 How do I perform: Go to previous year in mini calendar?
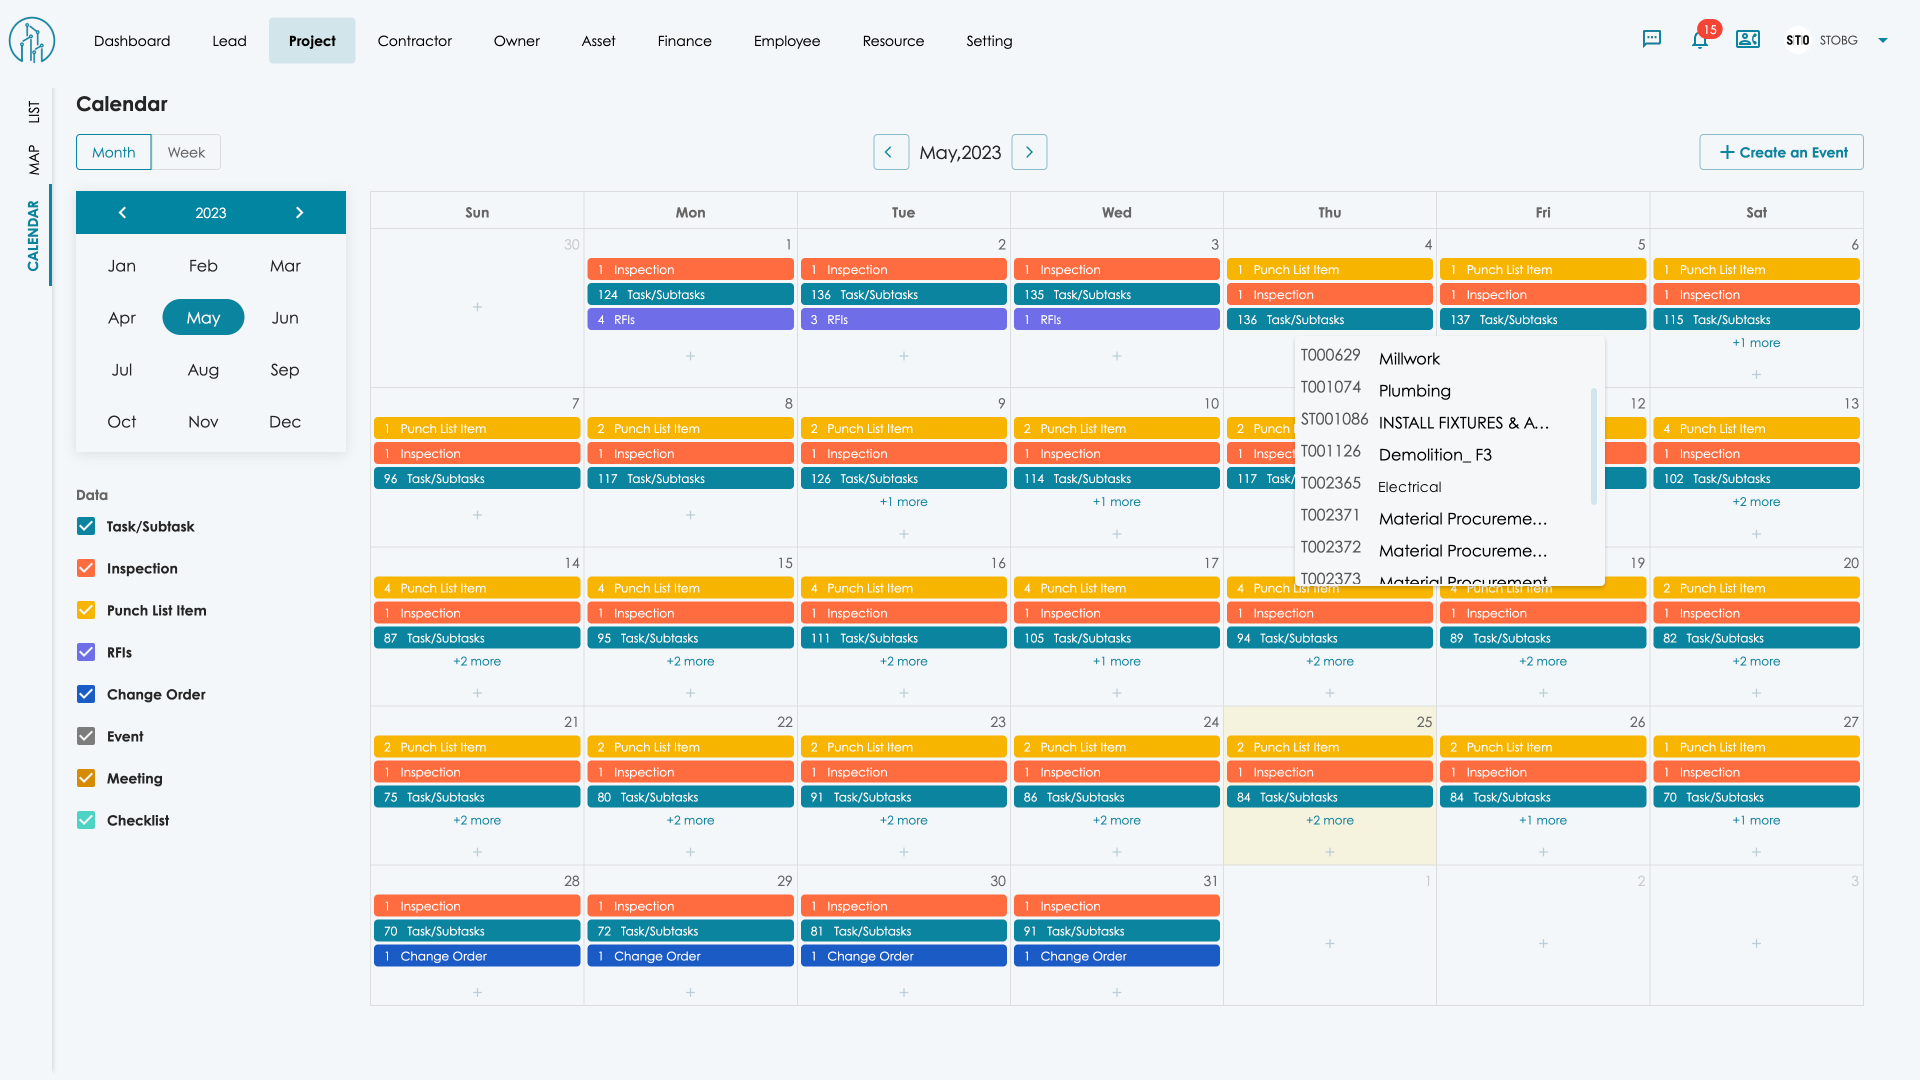[x=122, y=212]
